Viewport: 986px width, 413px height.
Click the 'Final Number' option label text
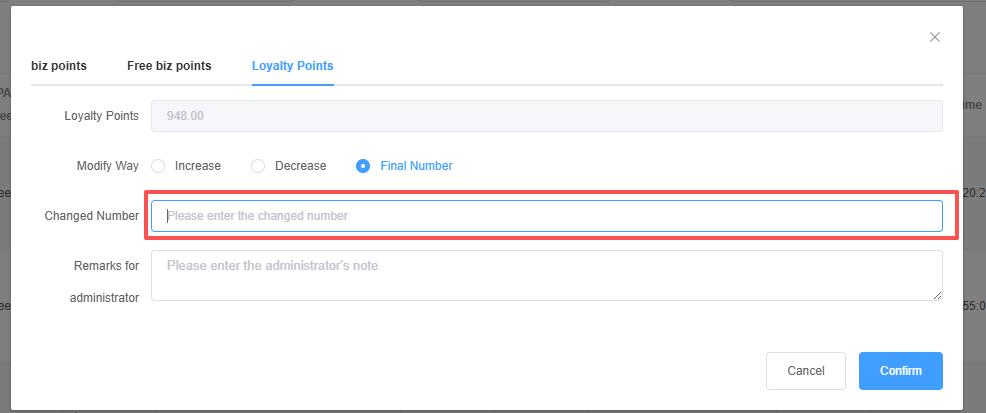tap(416, 166)
